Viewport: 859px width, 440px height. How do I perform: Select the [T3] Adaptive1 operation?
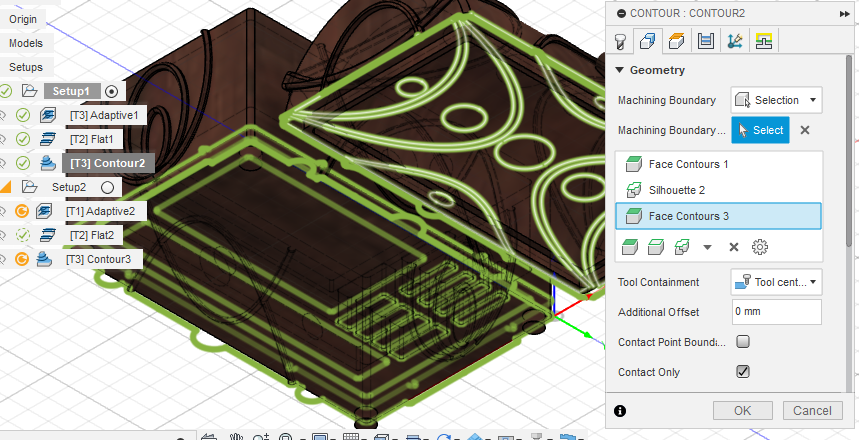tap(104, 116)
